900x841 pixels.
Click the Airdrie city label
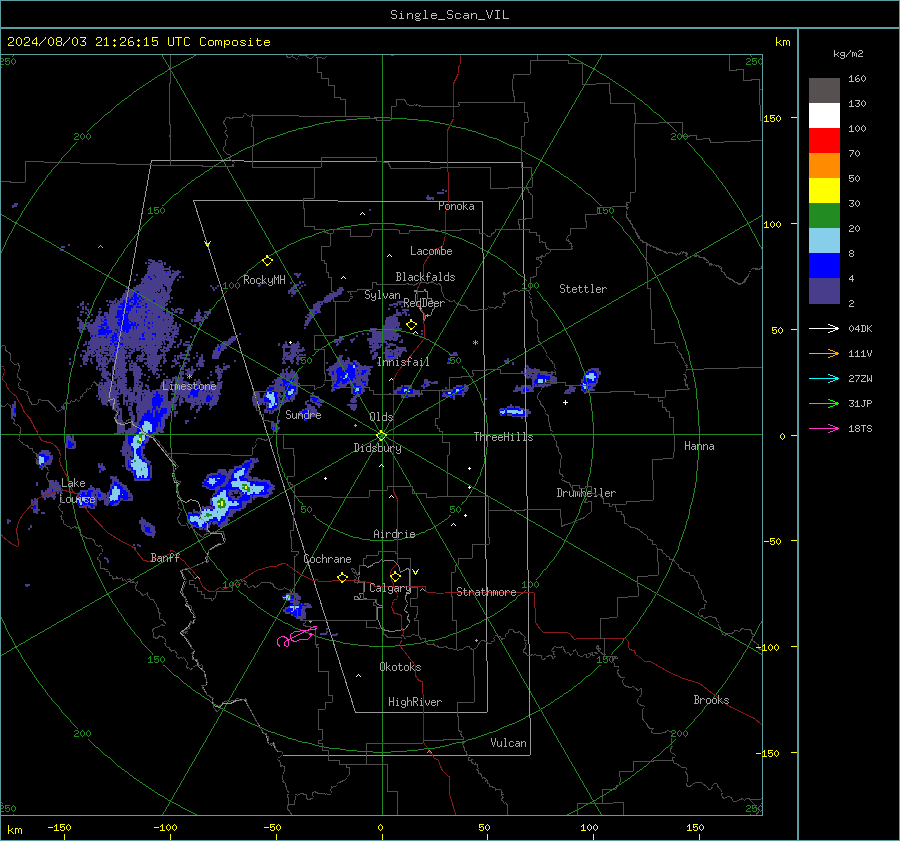click(x=394, y=534)
